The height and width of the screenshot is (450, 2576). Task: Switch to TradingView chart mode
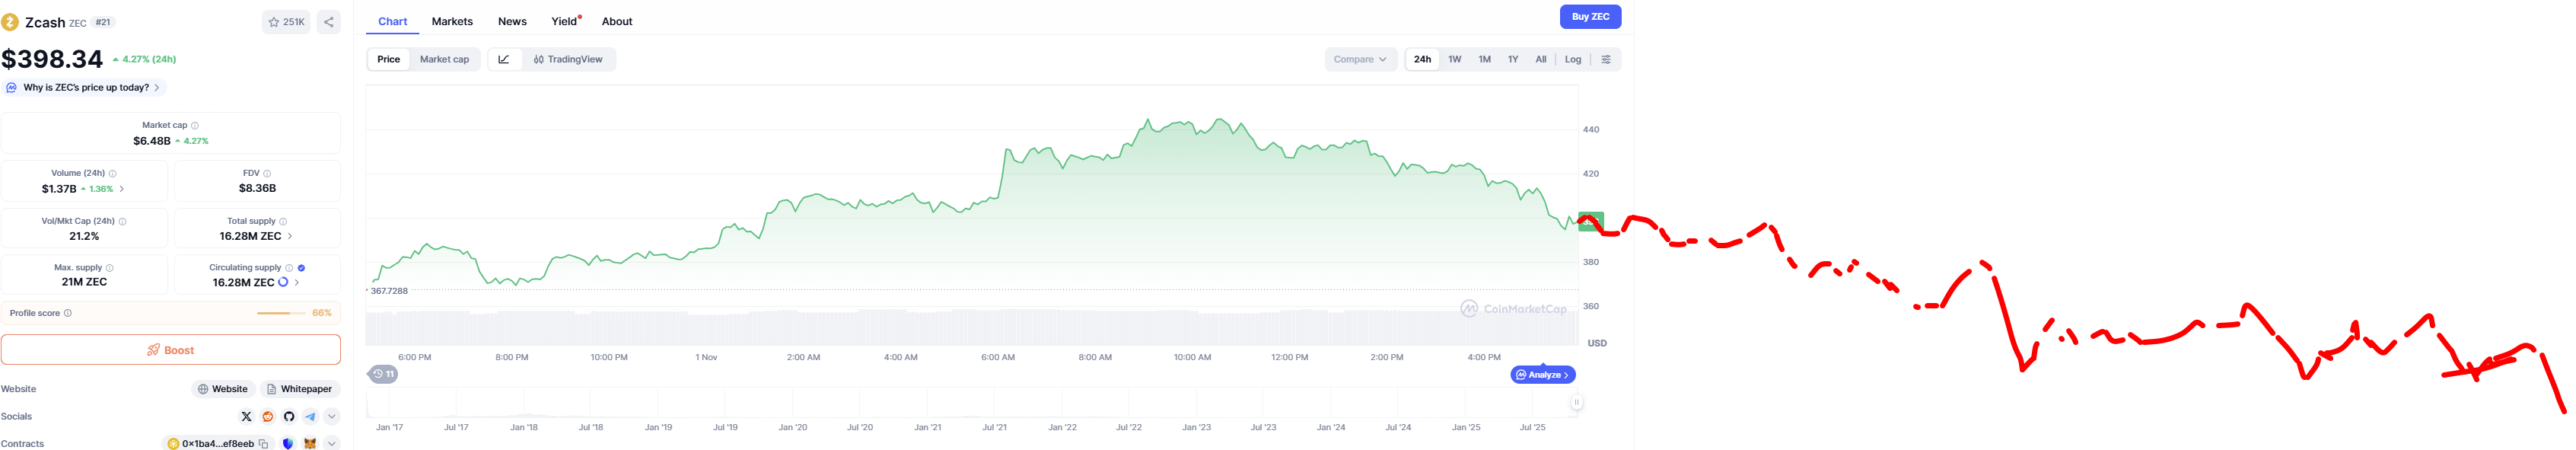click(x=568, y=60)
